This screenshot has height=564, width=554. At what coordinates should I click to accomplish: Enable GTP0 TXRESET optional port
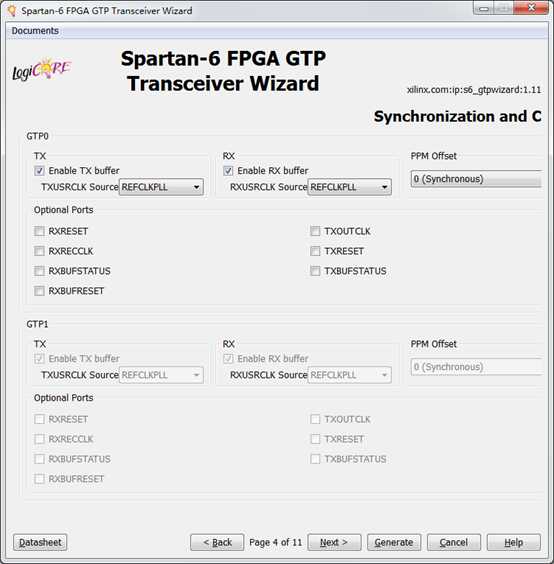pos(315,251)
